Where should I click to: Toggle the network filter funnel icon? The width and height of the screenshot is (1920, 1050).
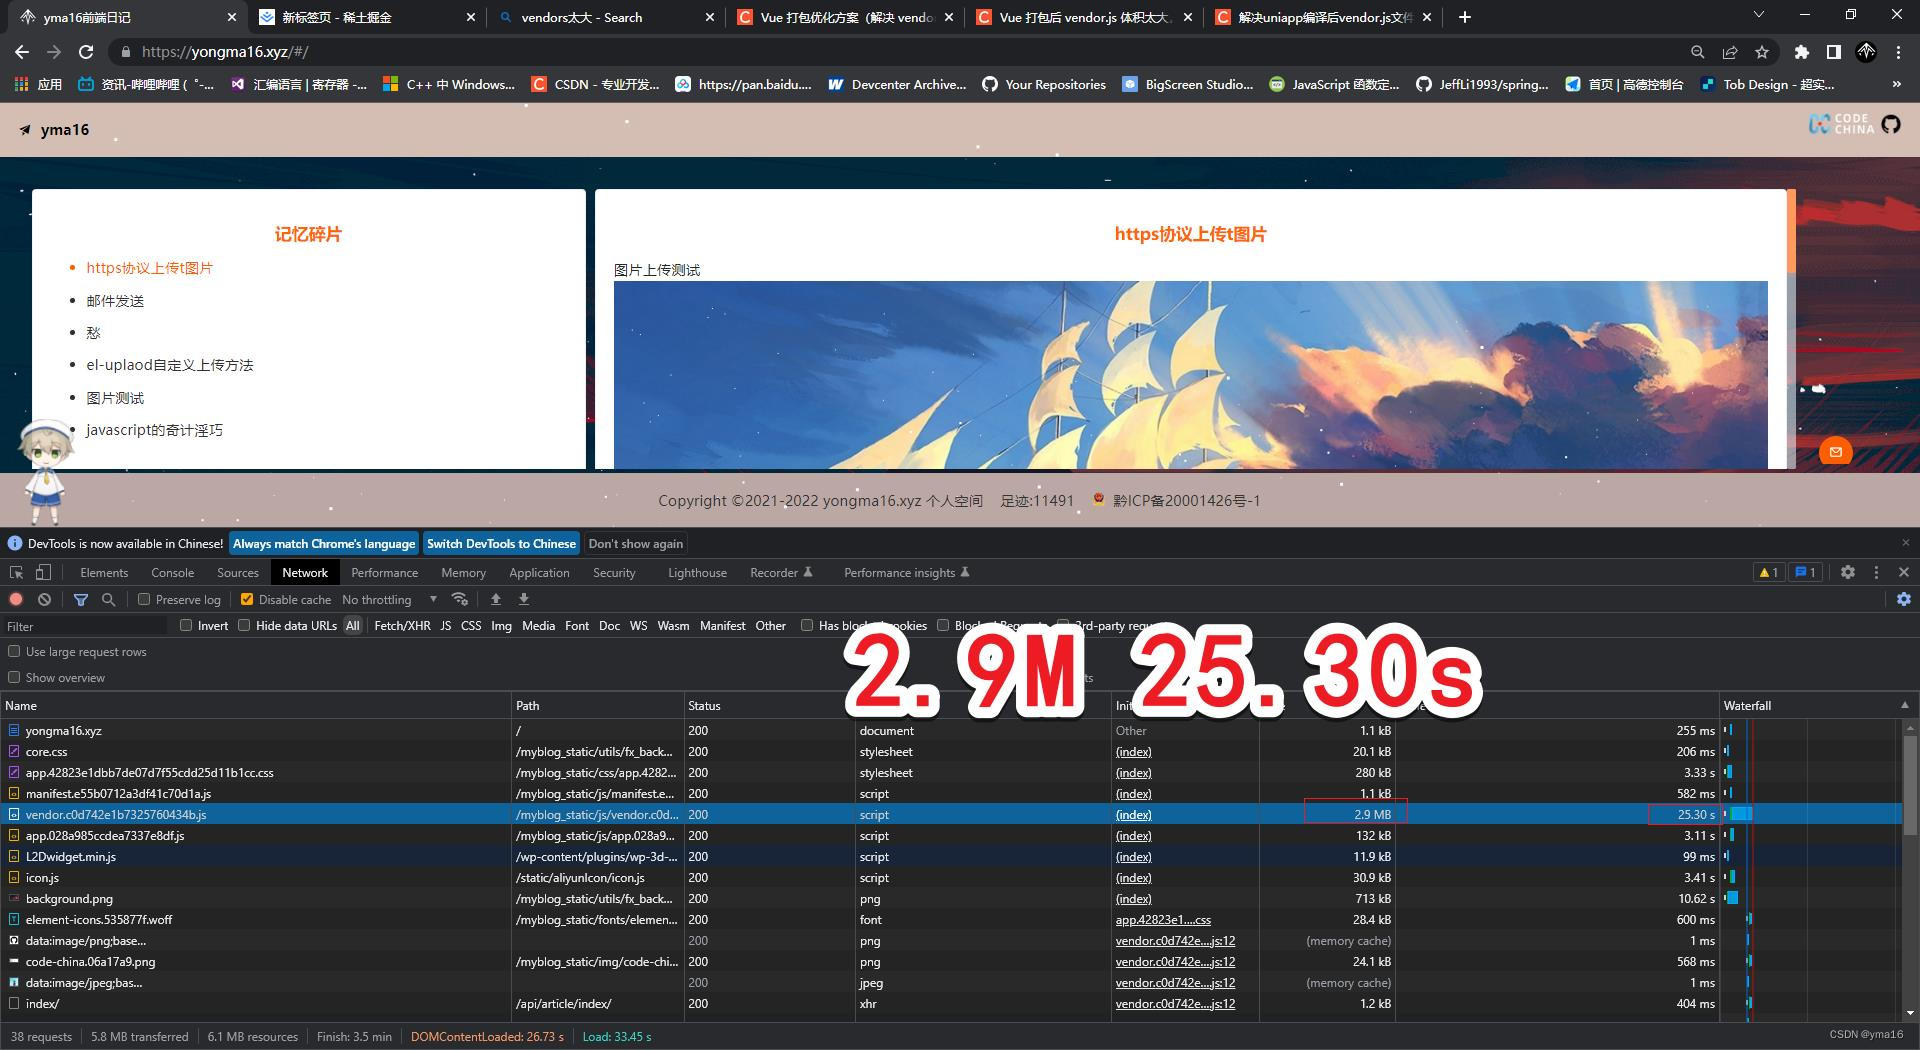pos(81,599)
